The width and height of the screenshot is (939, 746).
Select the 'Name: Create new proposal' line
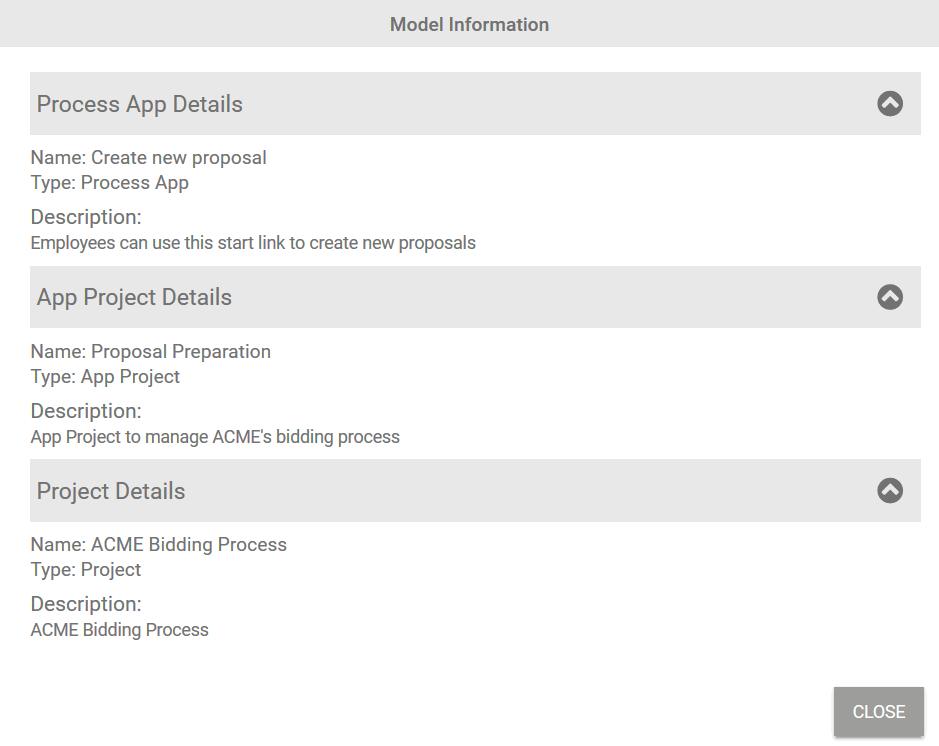click(149, 158)
